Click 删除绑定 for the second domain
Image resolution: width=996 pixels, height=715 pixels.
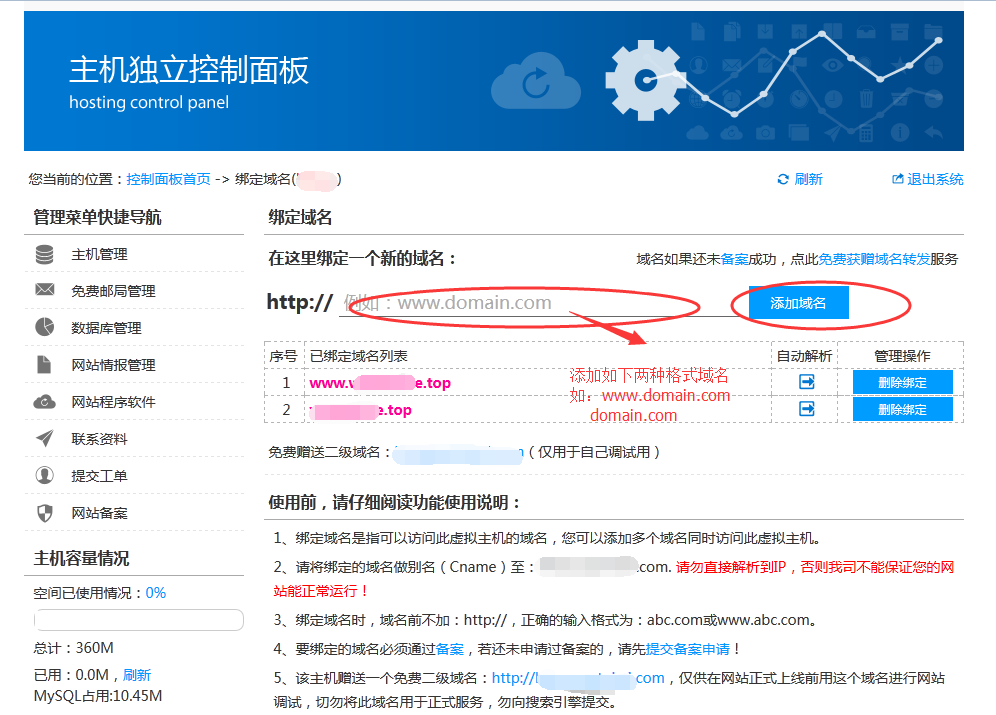[902, 409]
